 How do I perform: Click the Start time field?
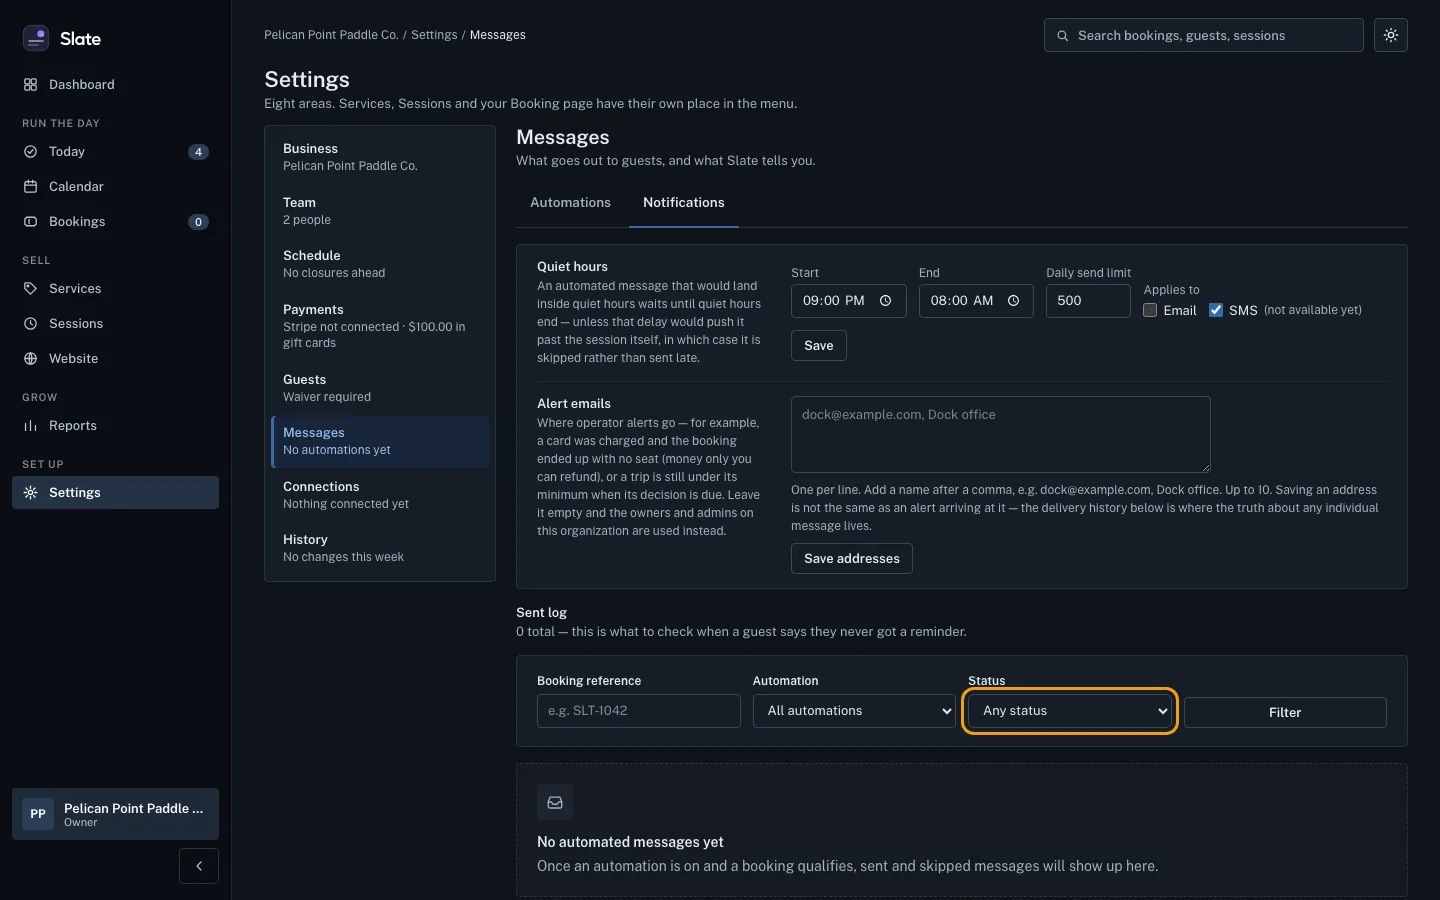[x=848, y=301]
